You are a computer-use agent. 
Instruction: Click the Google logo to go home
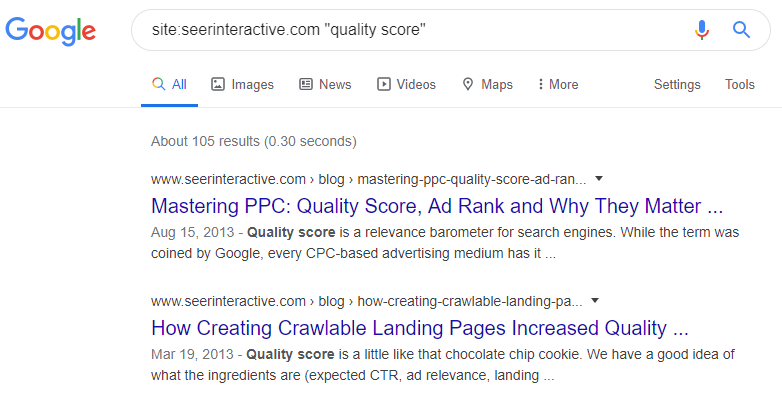[x=50, y=31]
